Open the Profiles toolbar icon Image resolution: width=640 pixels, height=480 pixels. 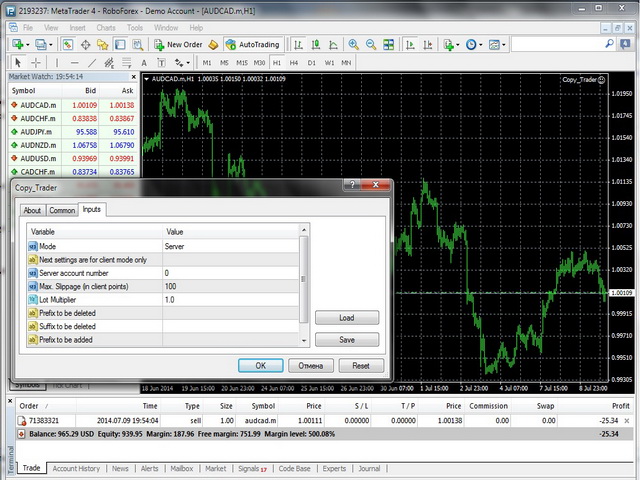pyautogui.click(x=40, y=44)
